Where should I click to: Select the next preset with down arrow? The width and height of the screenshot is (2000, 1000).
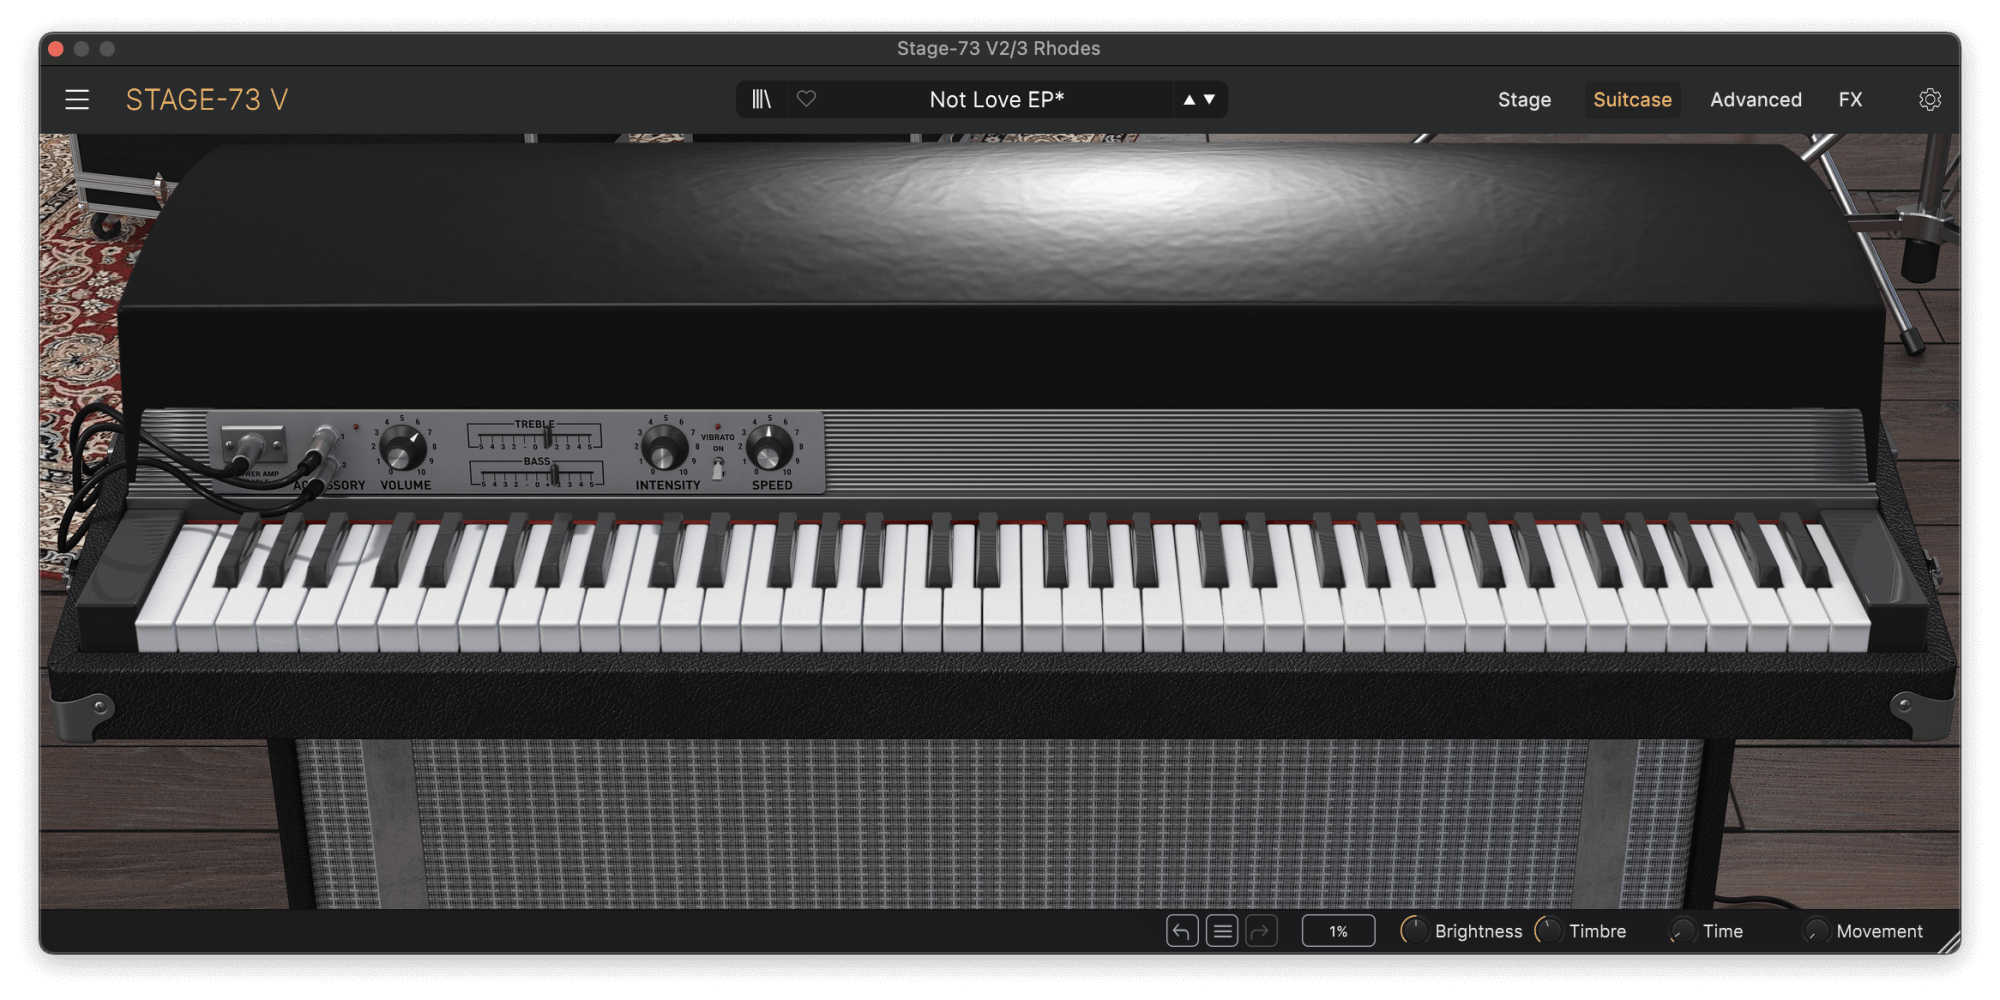point(1210,100)
